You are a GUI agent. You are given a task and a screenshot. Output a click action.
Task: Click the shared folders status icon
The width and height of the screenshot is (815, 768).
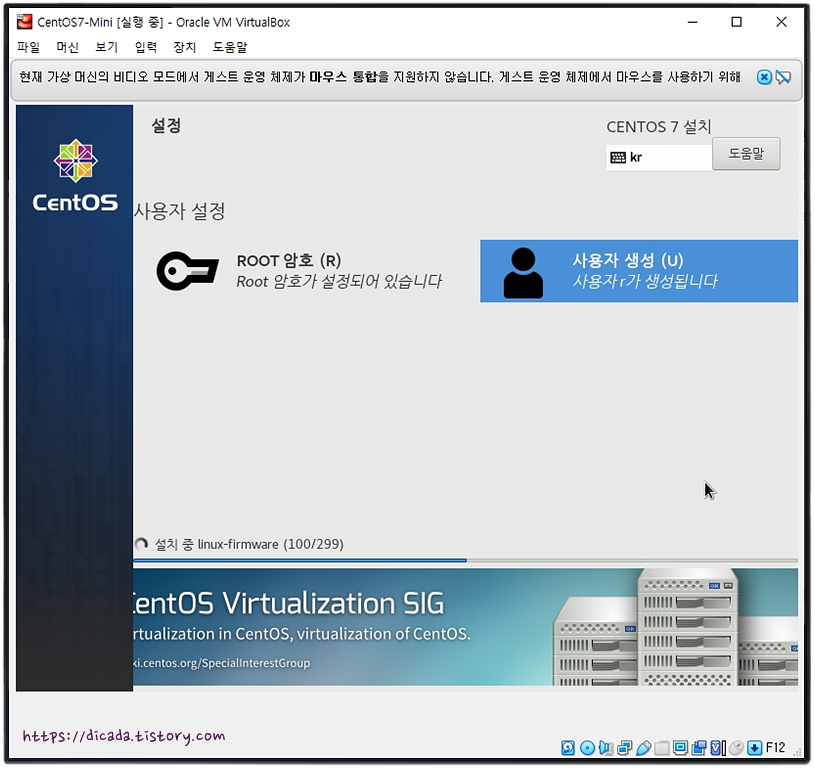click(x=662, y=748)
